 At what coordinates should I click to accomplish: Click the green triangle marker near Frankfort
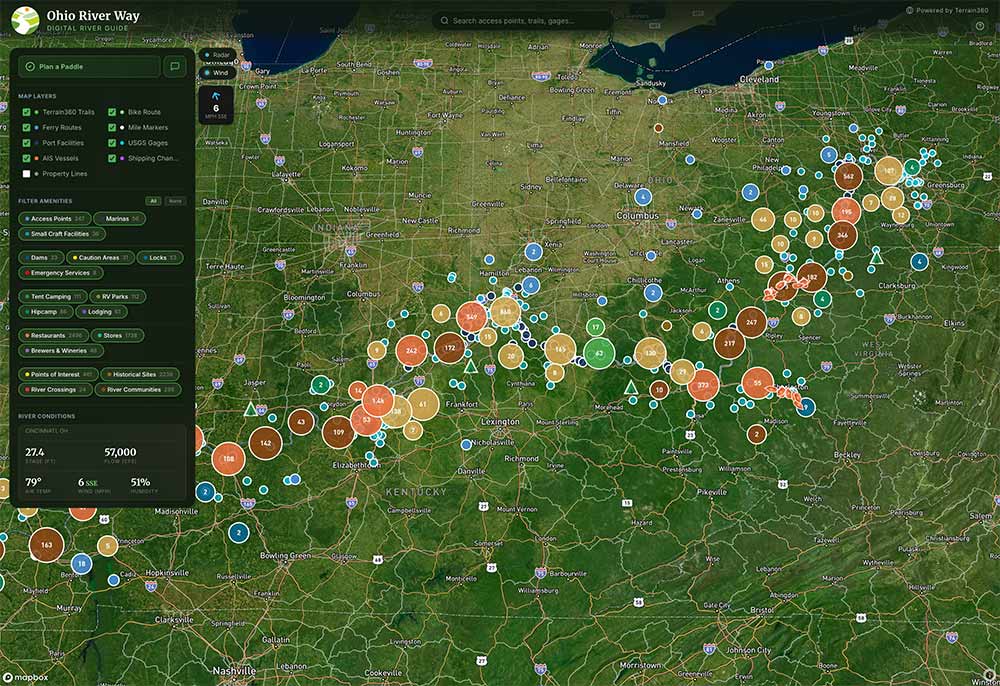(x=470, y=366)
